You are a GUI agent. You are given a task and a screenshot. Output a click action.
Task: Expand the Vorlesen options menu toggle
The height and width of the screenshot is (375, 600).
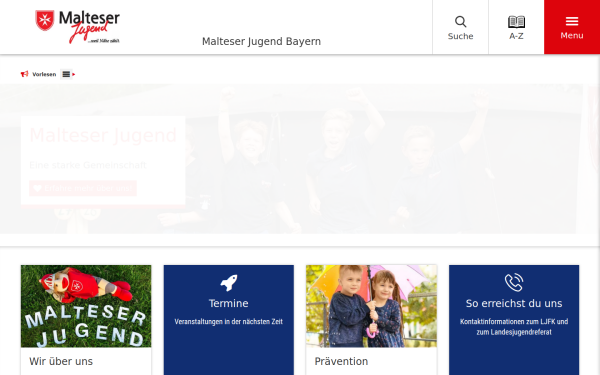click(x=67, y=74)
